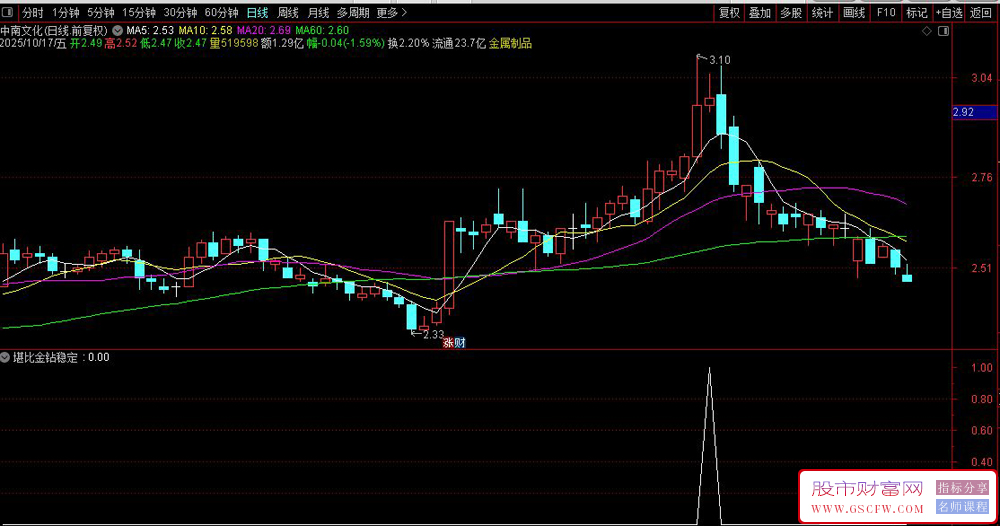
Task: Click the 0.80 indicator axis label
Action: pos(982,399)
